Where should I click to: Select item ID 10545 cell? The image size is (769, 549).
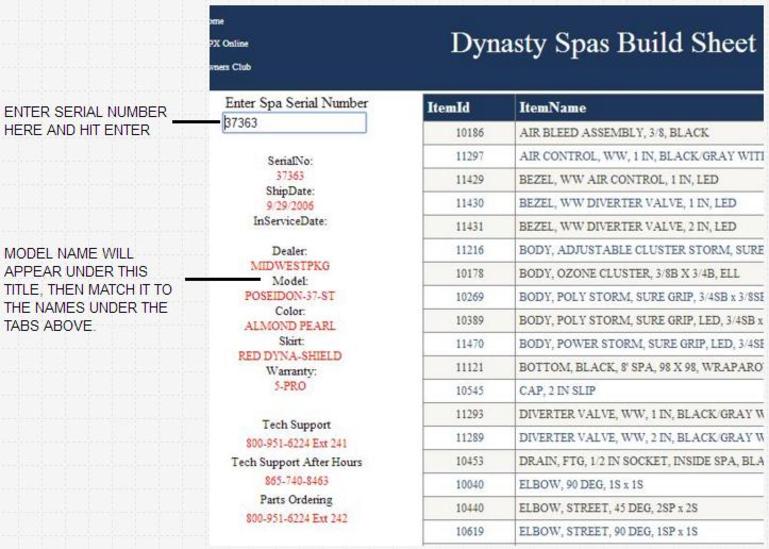click(469, 391)
